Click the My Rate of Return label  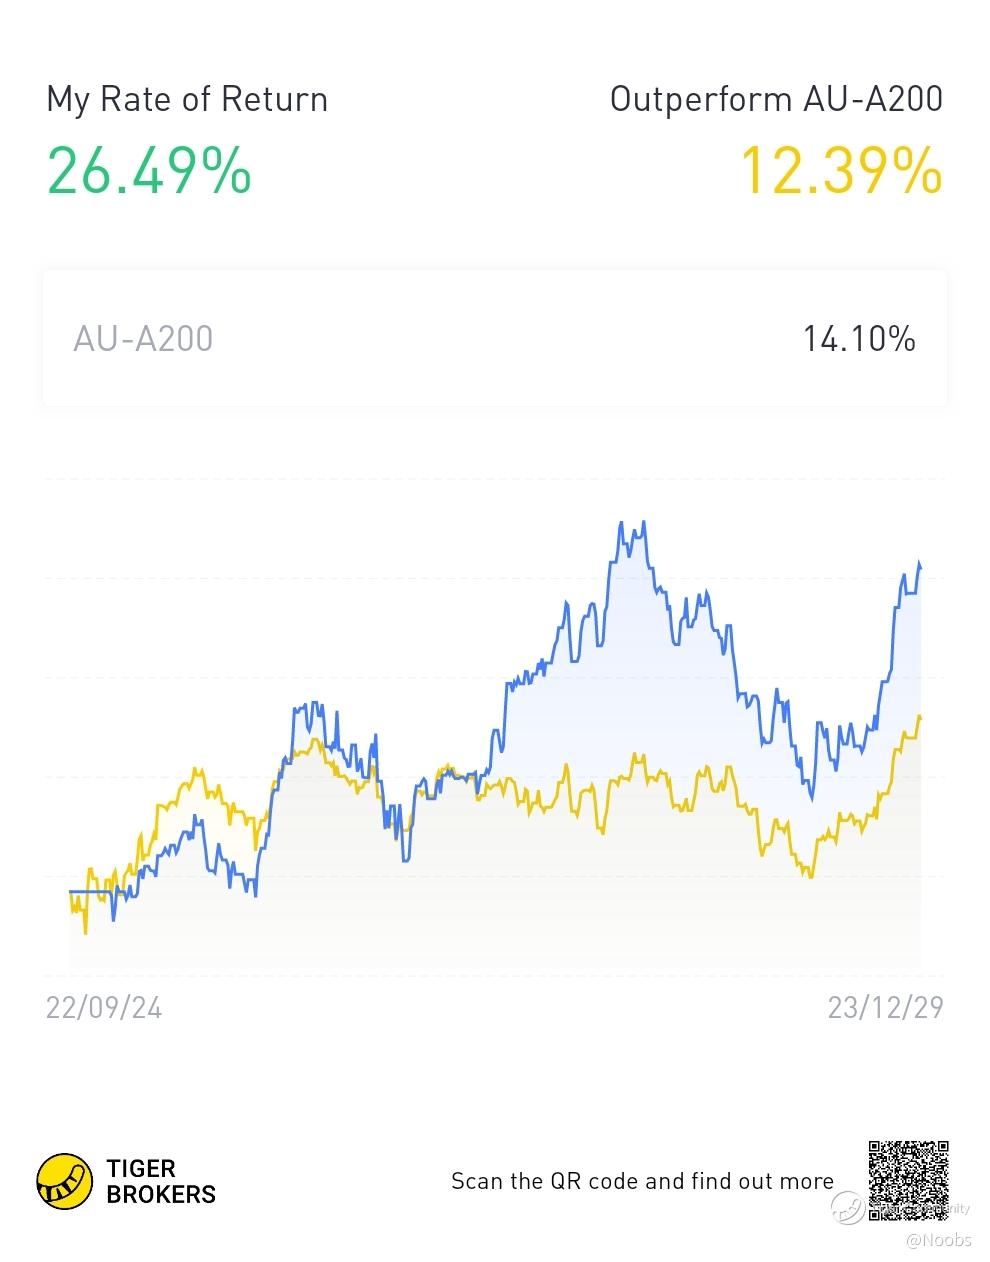point(187,99)
